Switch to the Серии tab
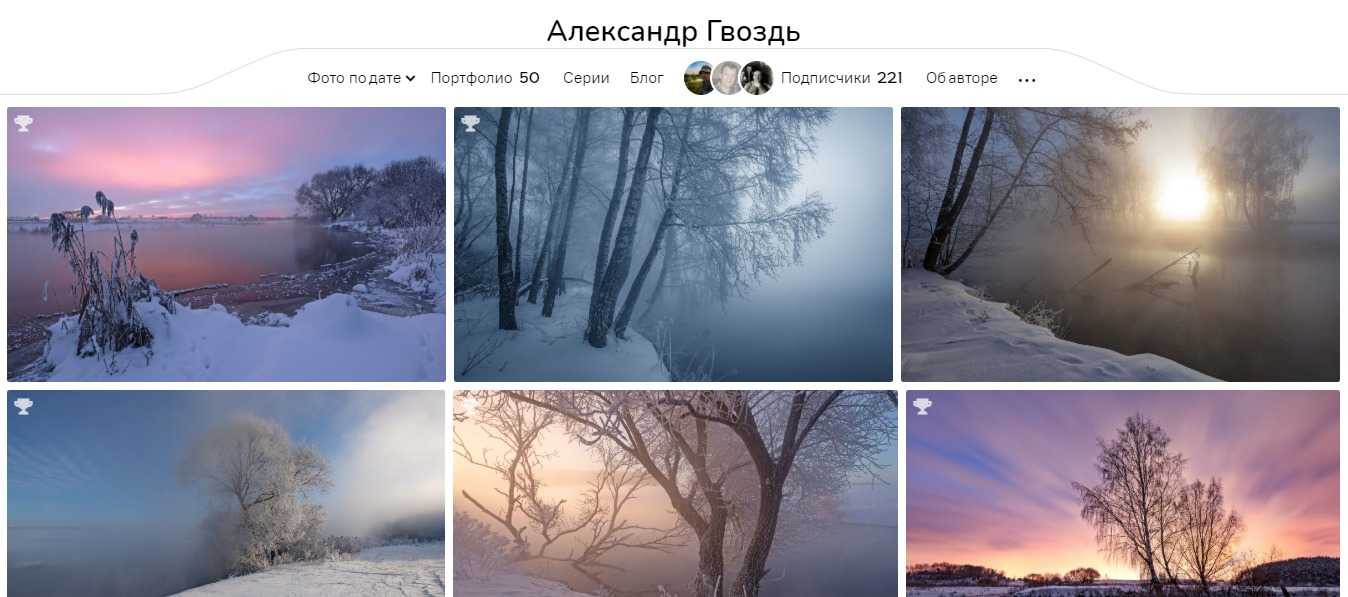This screenshot has width=1348, height=597. (x=586, y=78)
